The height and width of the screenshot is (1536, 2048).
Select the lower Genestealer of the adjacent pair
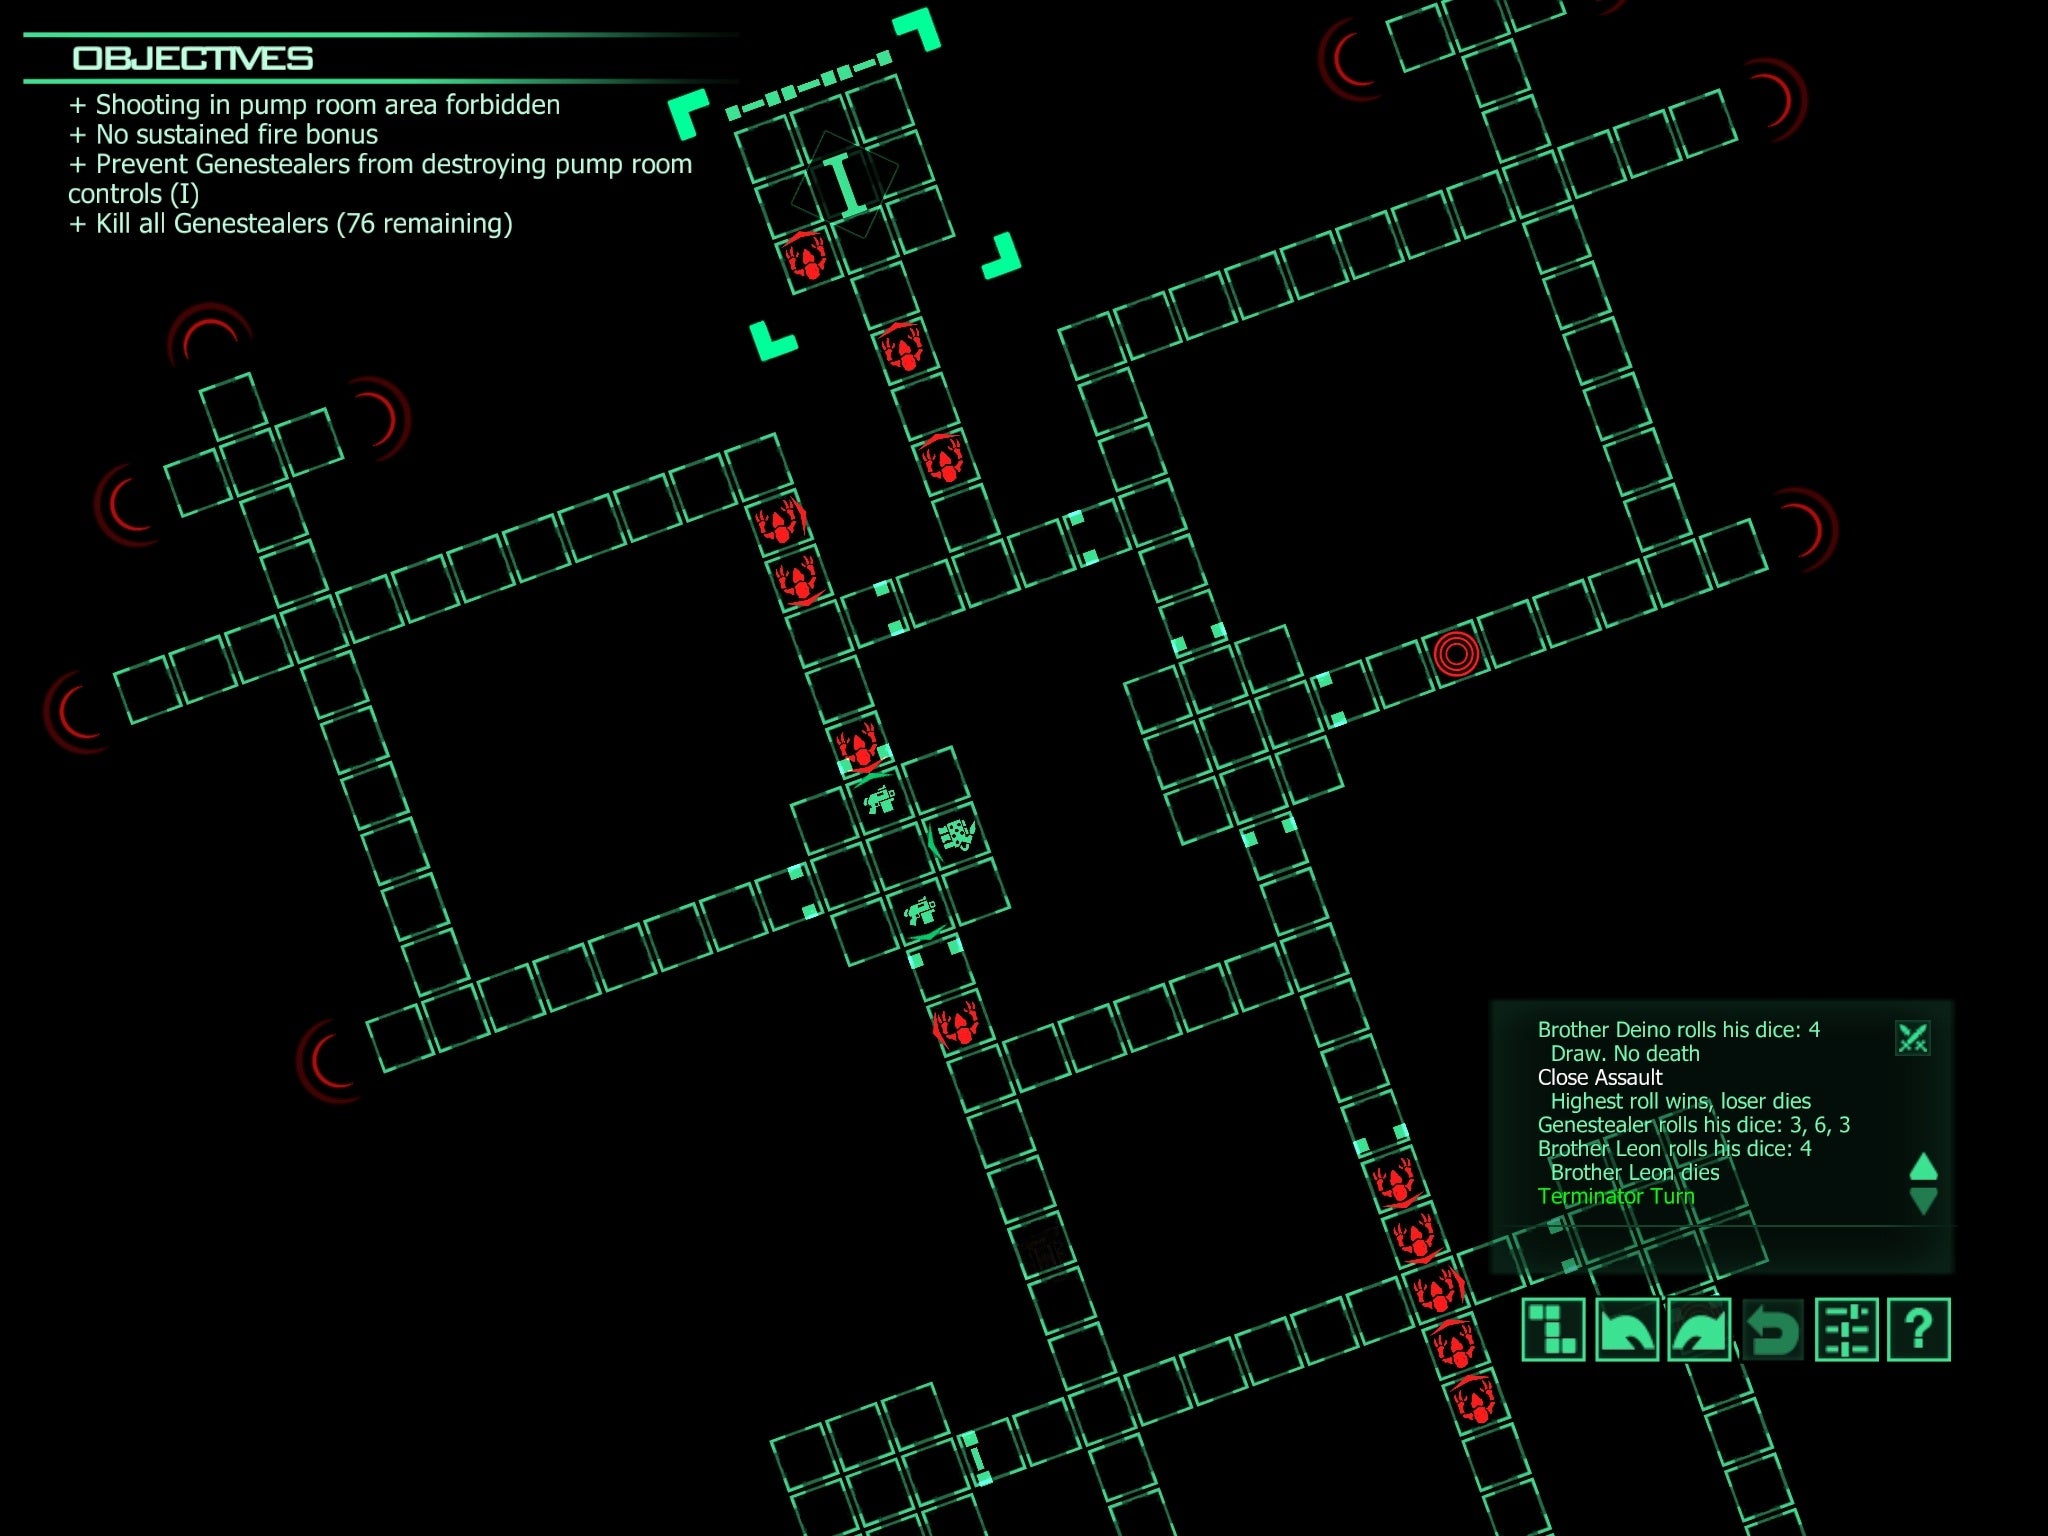pyautogui.click(x=799, y=580)
